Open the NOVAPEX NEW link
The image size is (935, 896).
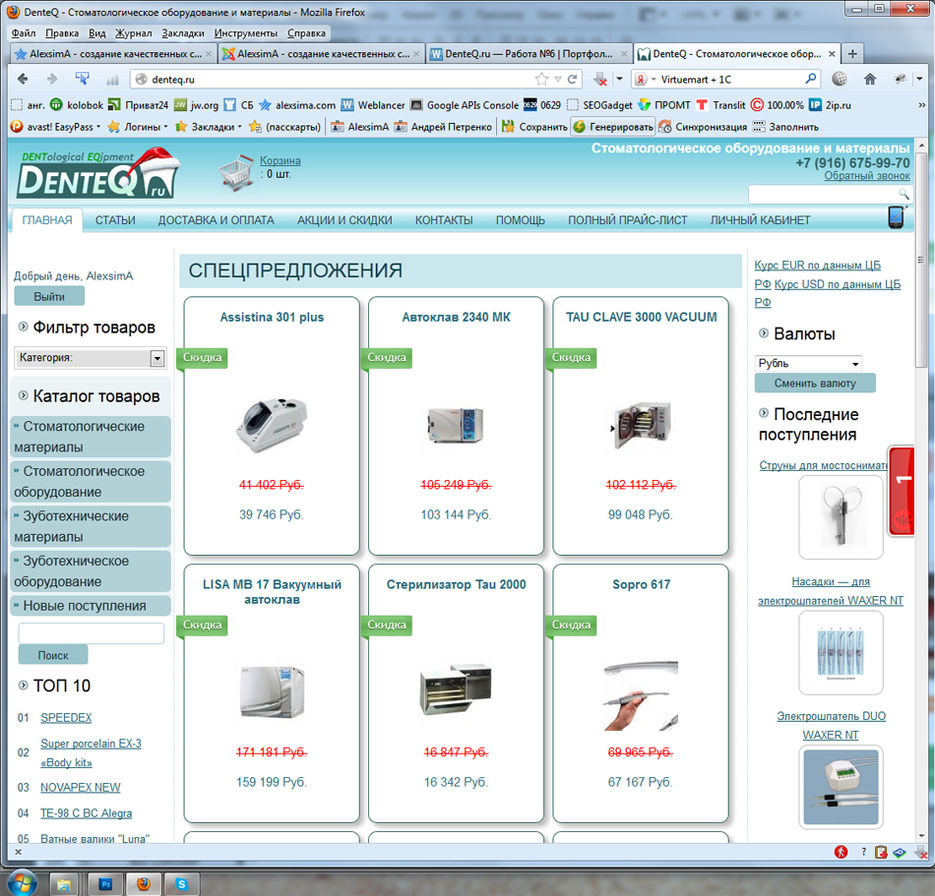coord(81,788)
